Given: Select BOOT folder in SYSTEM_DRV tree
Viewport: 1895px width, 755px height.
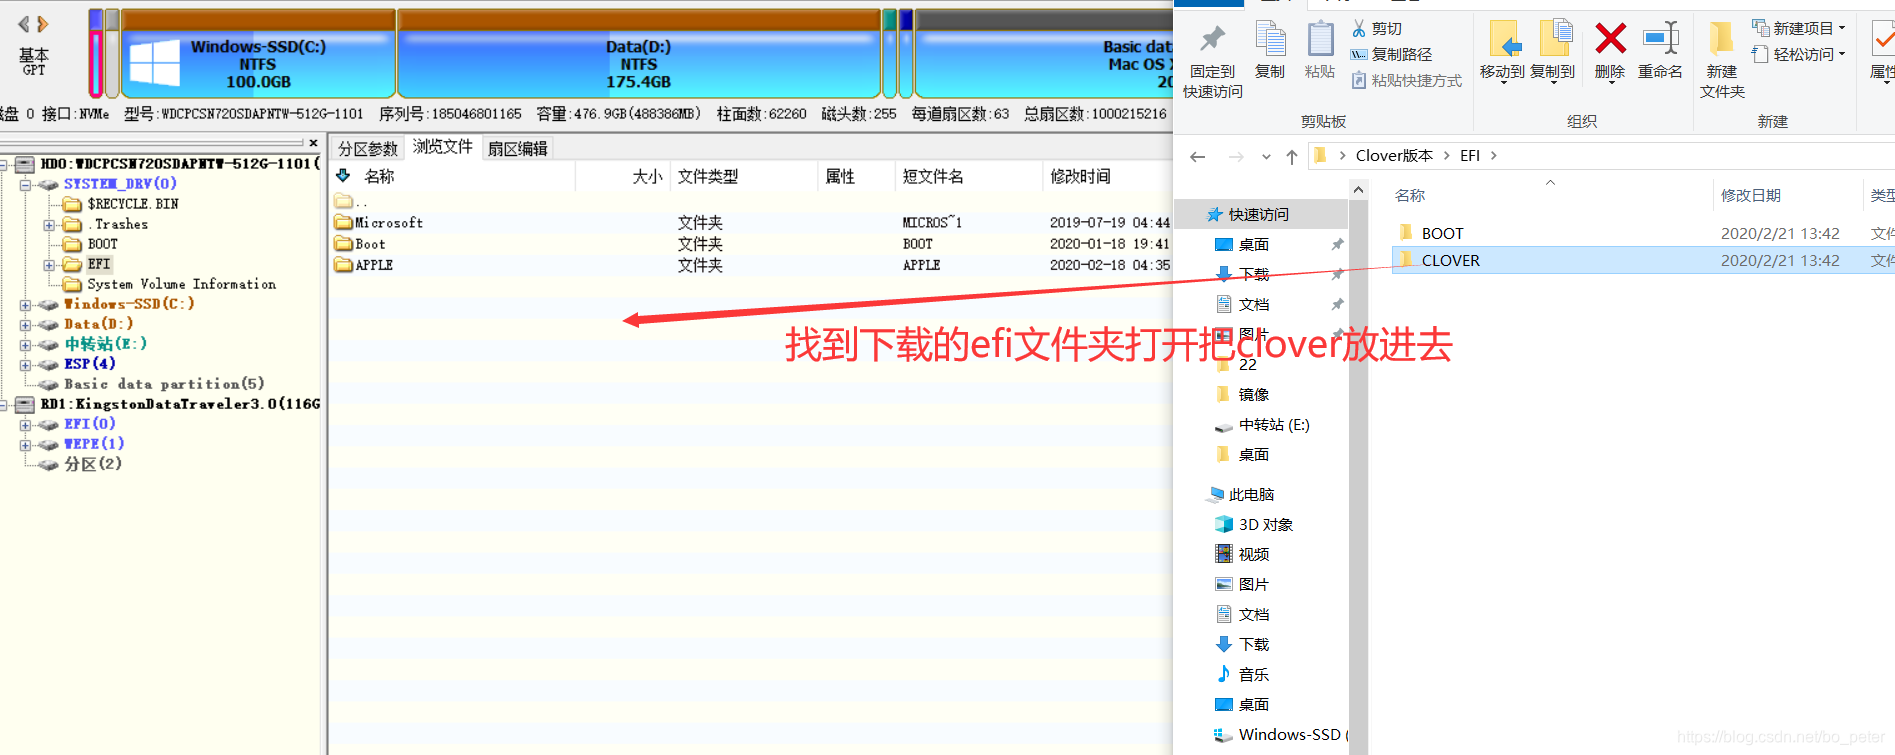Looking at the screenshot, I should pyautogui.click(x=102, y=244).
